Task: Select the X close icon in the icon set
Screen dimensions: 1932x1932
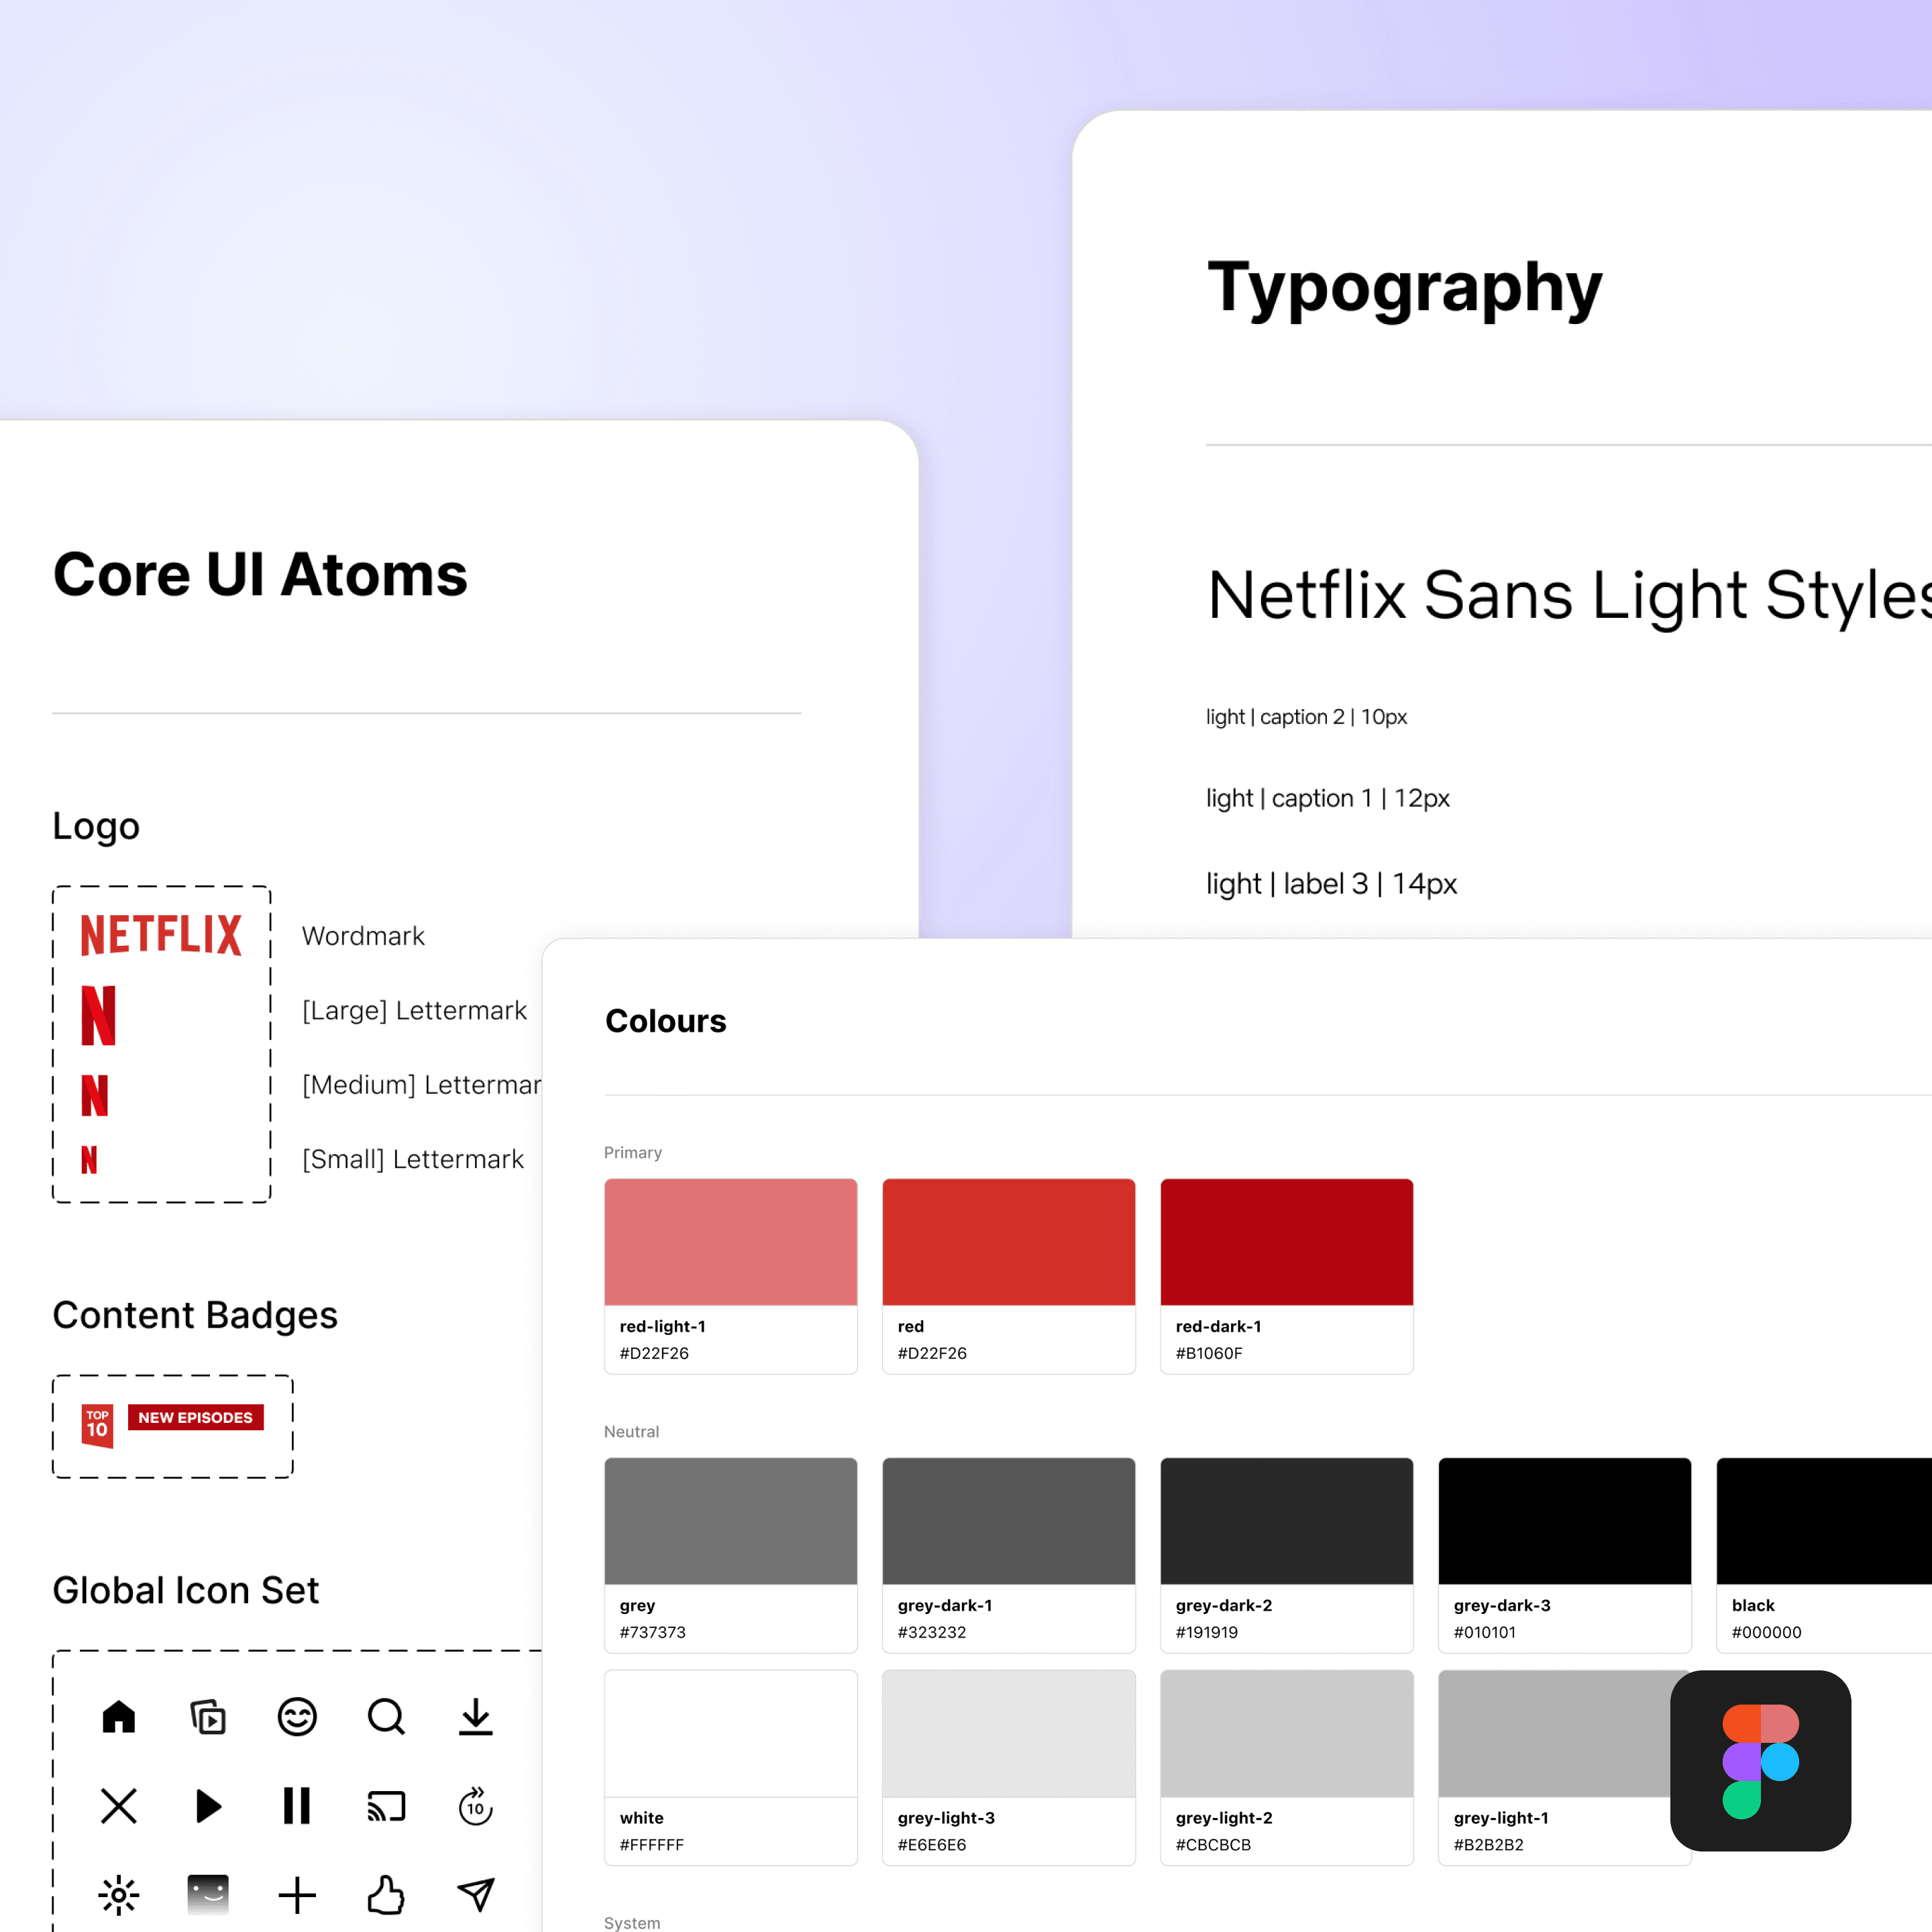Action: (119, 1806)
